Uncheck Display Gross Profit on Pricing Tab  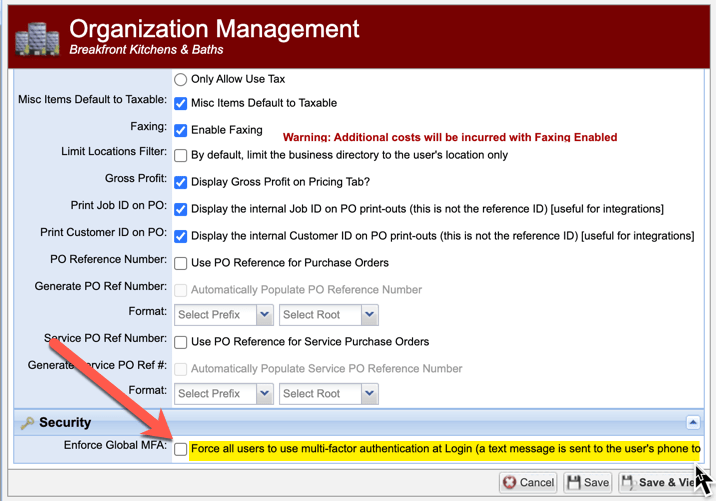pyautogui.click(x=180, y=182)
